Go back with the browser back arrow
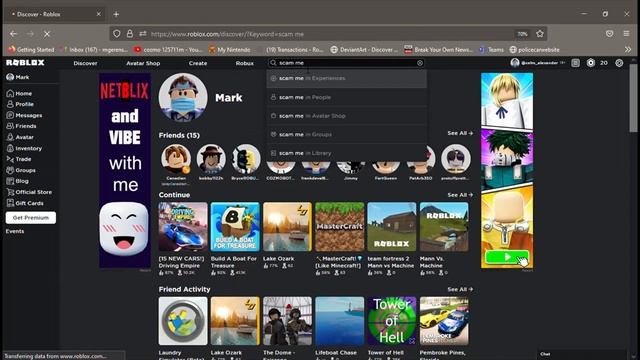640x360 pixels. (x=13, y=34)
